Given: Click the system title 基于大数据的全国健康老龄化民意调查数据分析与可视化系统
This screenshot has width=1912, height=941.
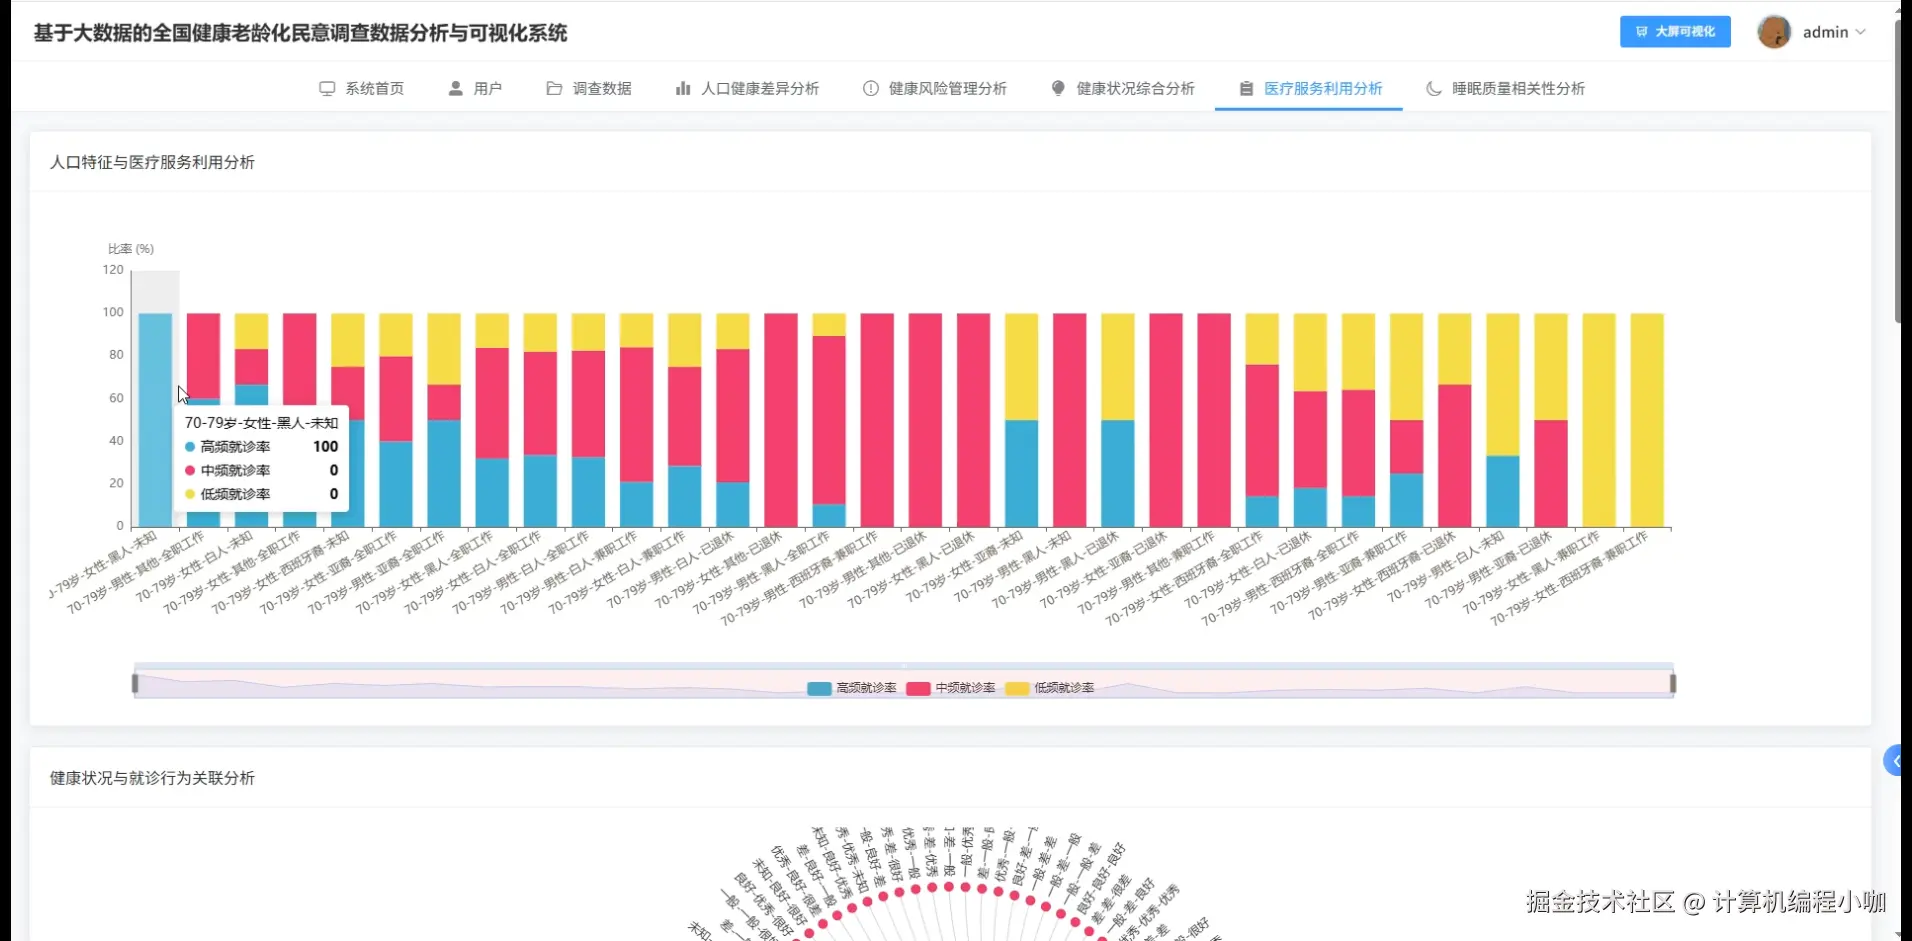Looking at the screenshot, I should [x=300, y=33].
